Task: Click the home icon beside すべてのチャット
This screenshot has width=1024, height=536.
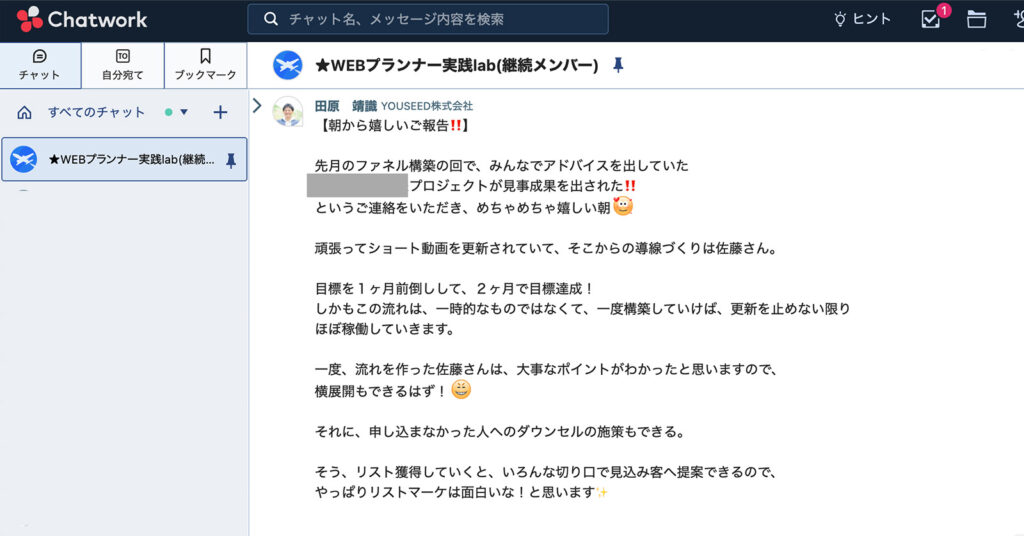Action: (x=24, y=112)
